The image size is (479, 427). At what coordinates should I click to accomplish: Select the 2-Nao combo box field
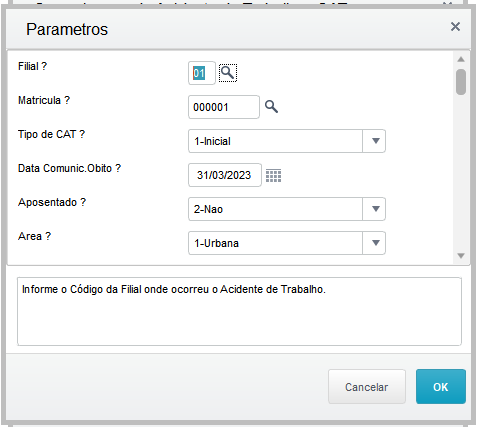pyautogui.click(x=287, y=209)
